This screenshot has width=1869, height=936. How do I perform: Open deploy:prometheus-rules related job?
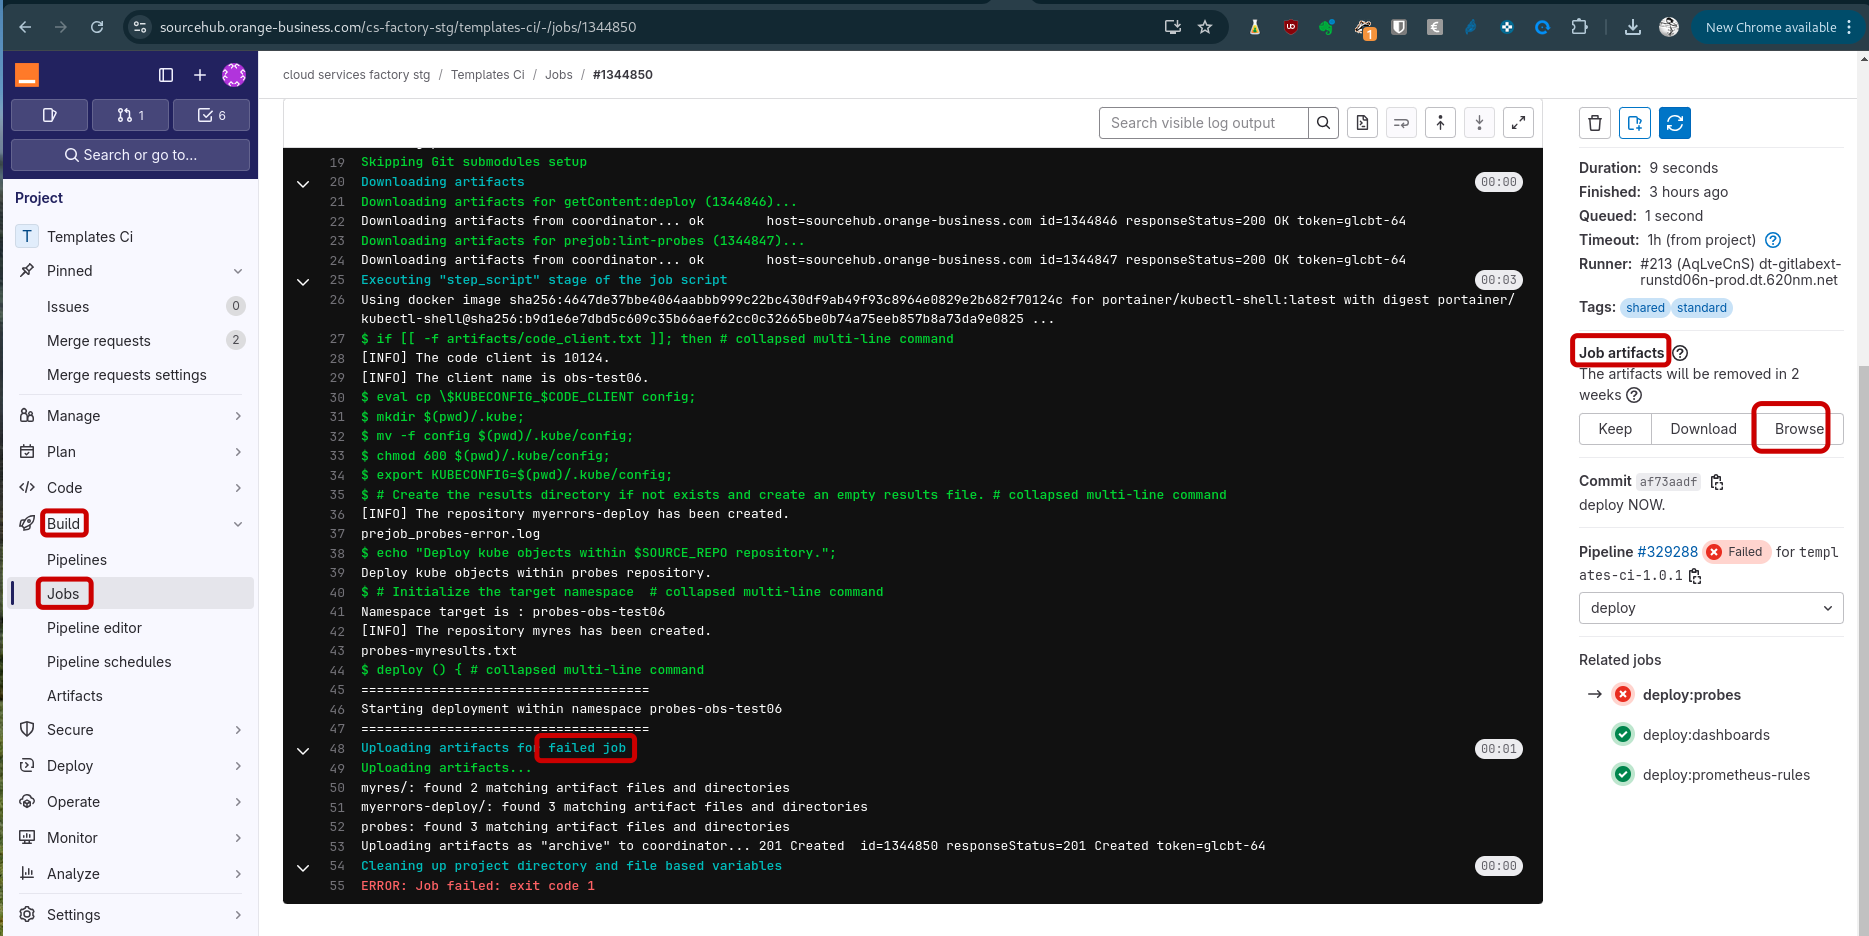click(x=1726, y=775)
